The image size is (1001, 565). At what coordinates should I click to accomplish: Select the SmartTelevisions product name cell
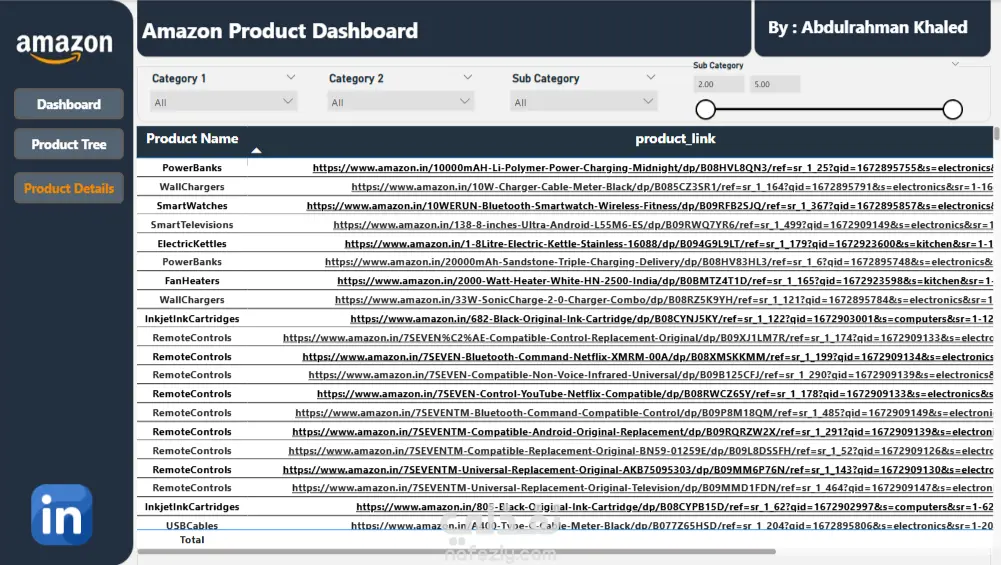pyautogui.click(x=192, y=225)
